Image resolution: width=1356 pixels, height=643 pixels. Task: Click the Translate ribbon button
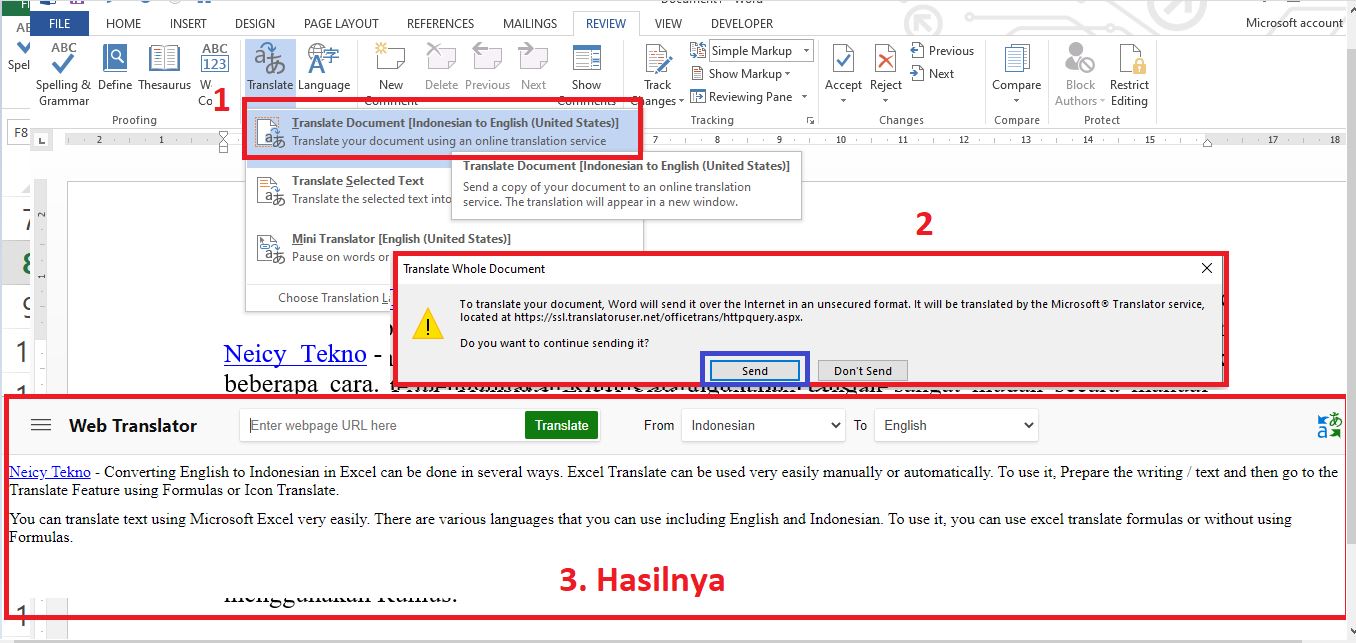[270, 67]
